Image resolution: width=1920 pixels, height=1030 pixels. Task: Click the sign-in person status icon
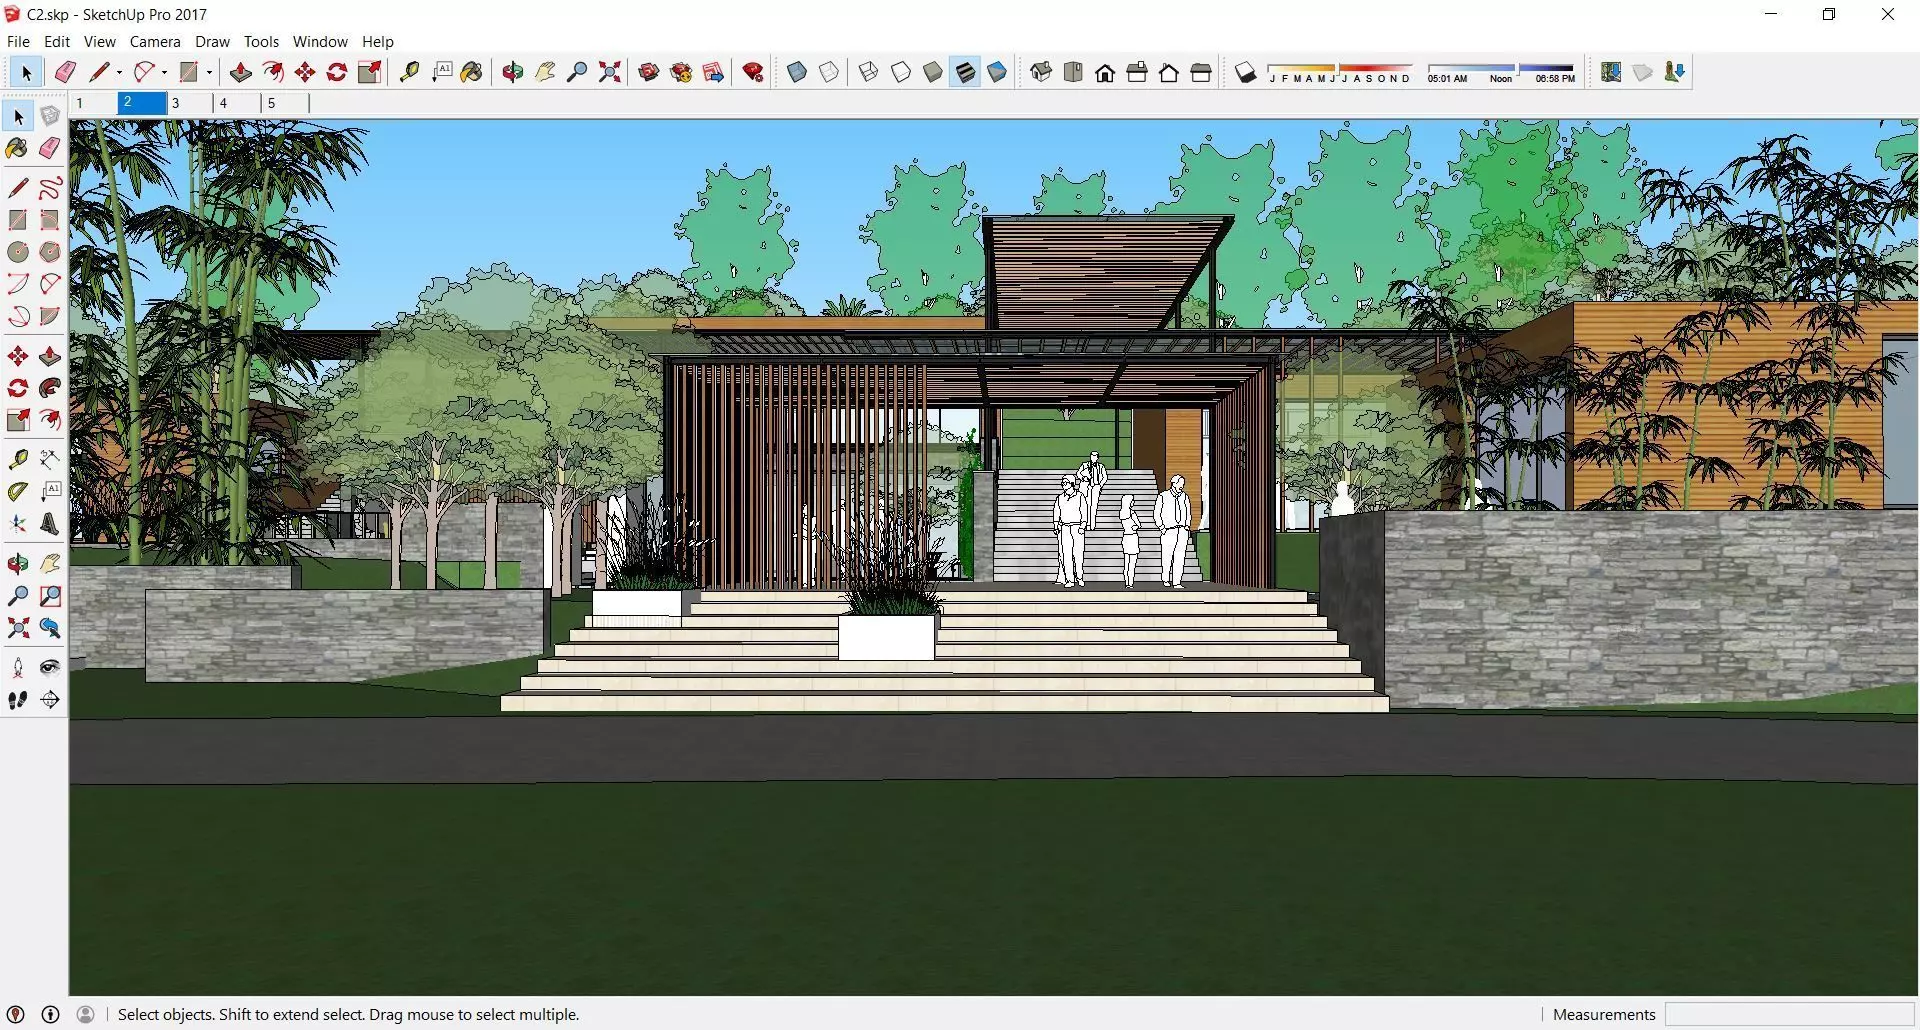click(86, 1014)
